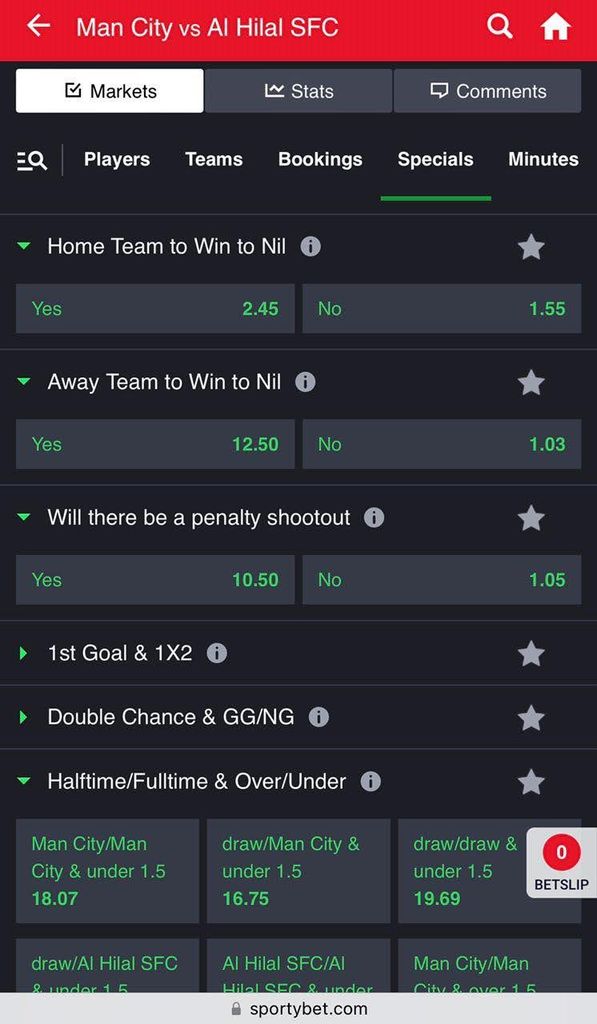Switch to the Stats tab

[299, 90]
